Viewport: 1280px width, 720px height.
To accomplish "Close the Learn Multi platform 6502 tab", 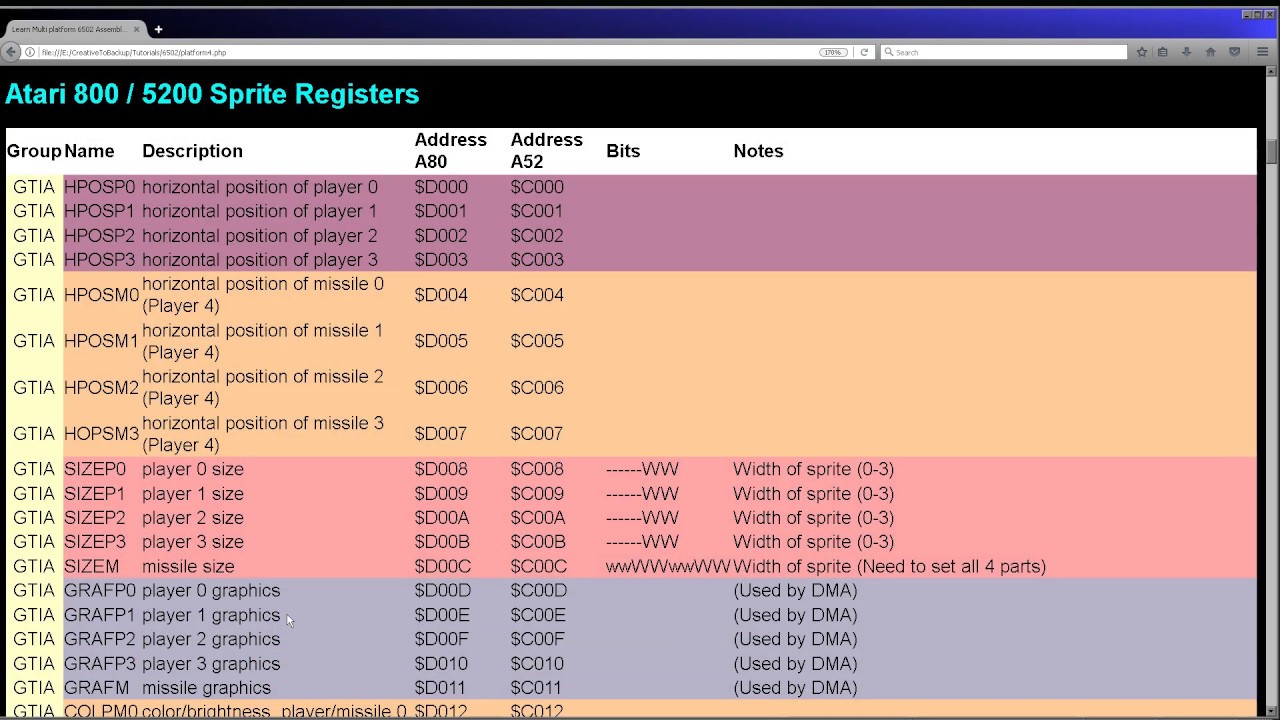I will [137, 30].
